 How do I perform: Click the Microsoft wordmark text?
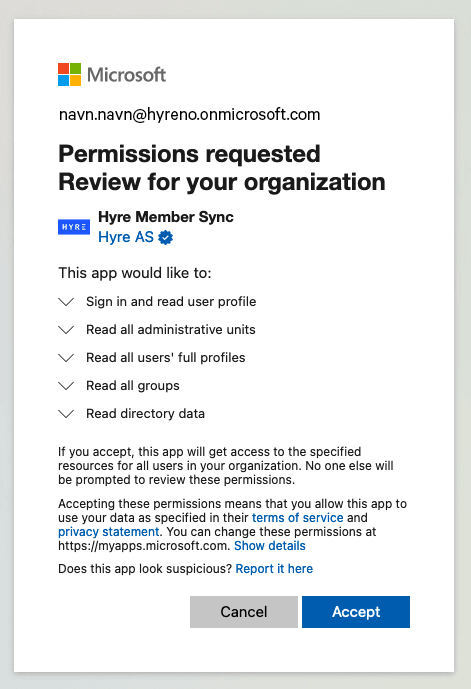[127, 75]
